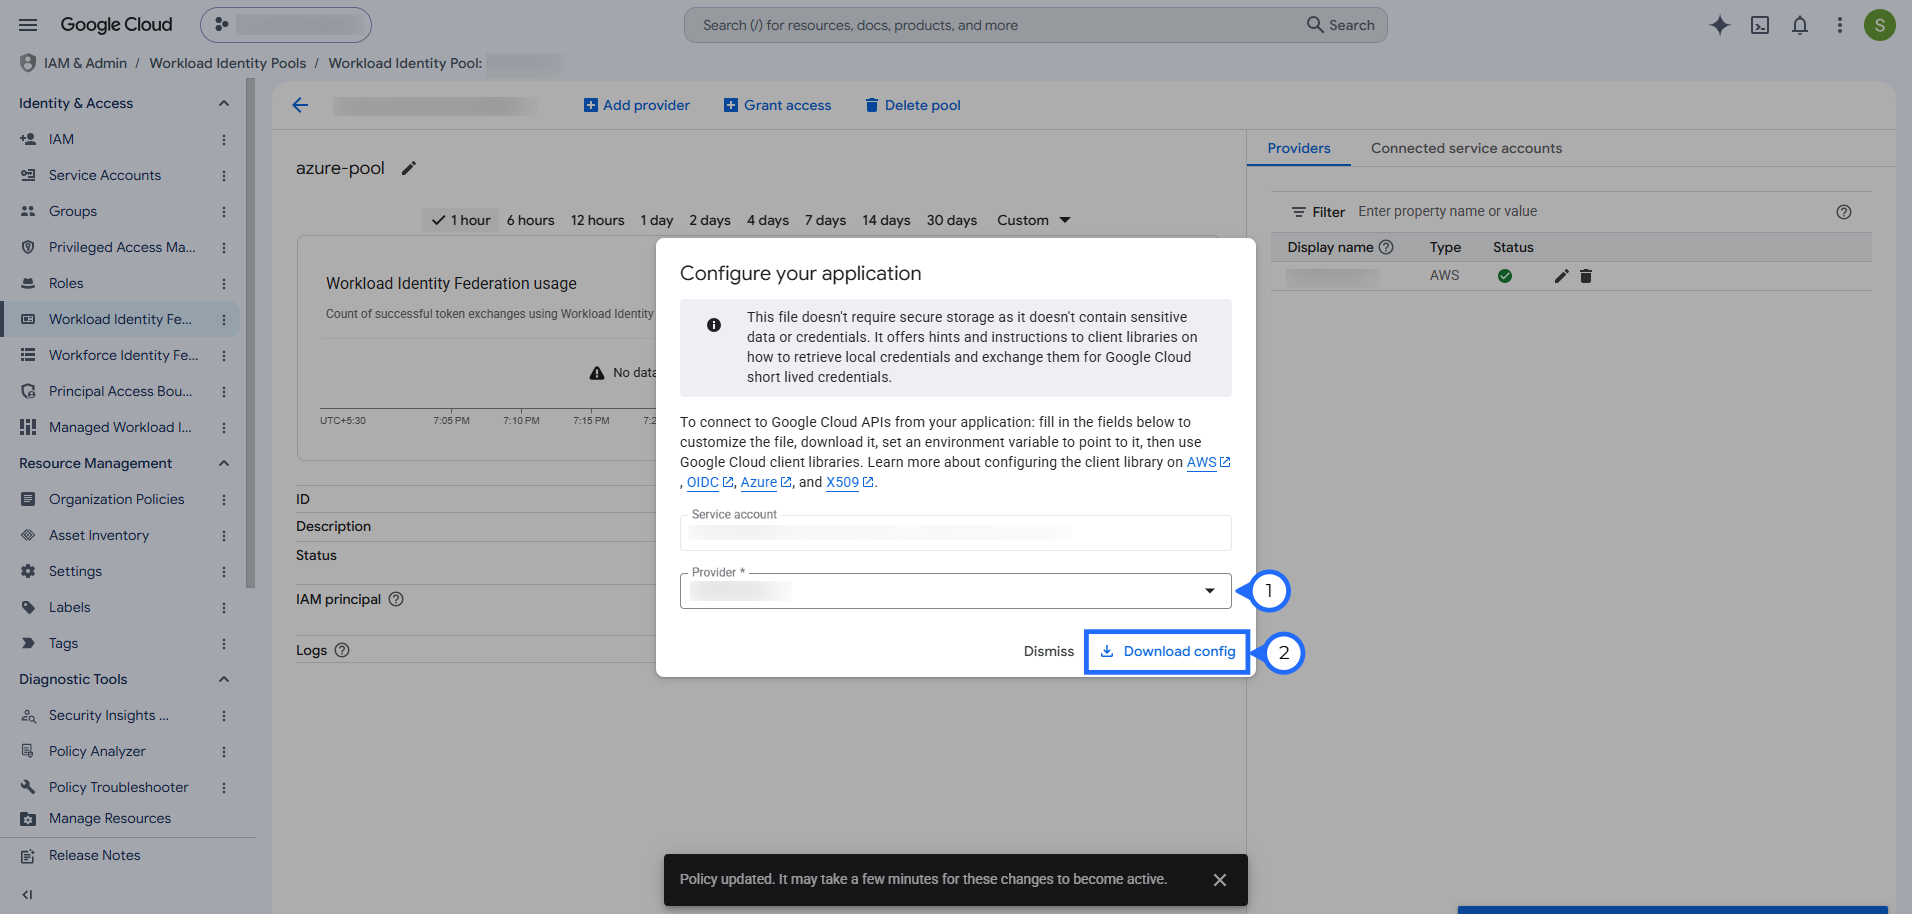The width and height of the screenshot is (1912, 914).
Task: Open Manage Resources in the sidebar
Action: [110, 818]
